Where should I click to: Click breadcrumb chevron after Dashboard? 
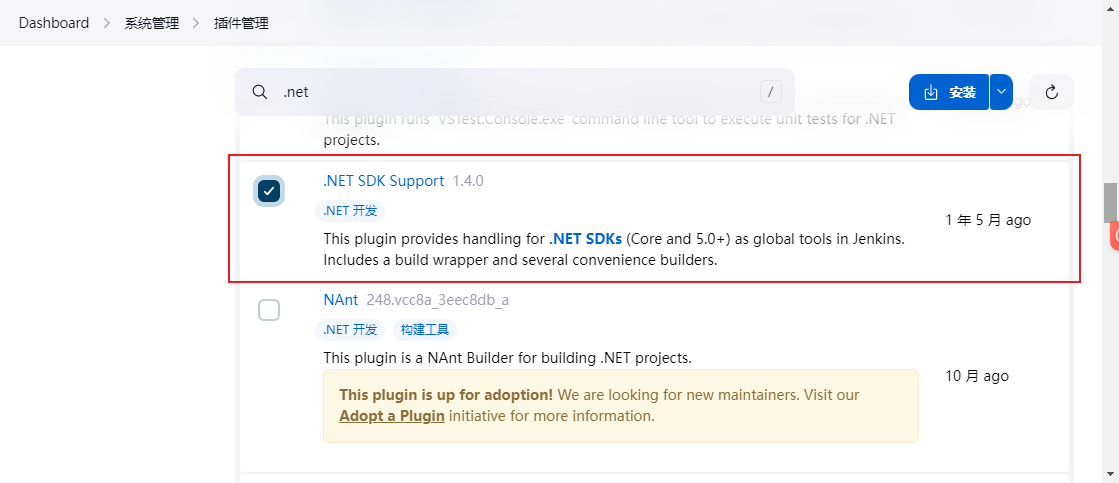click(x=107, y=23)
